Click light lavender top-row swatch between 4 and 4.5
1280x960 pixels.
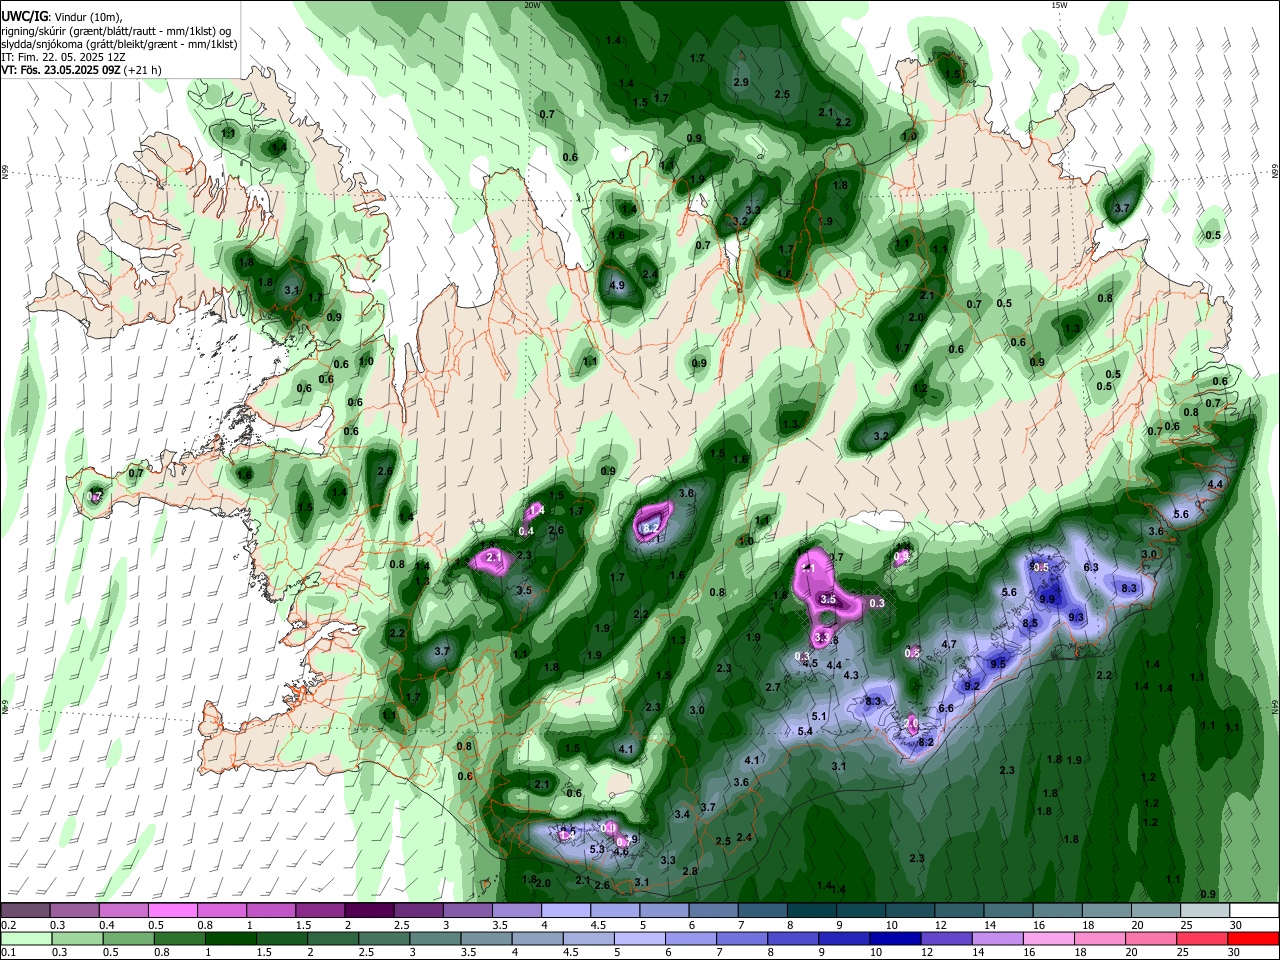tap(564, 911)
